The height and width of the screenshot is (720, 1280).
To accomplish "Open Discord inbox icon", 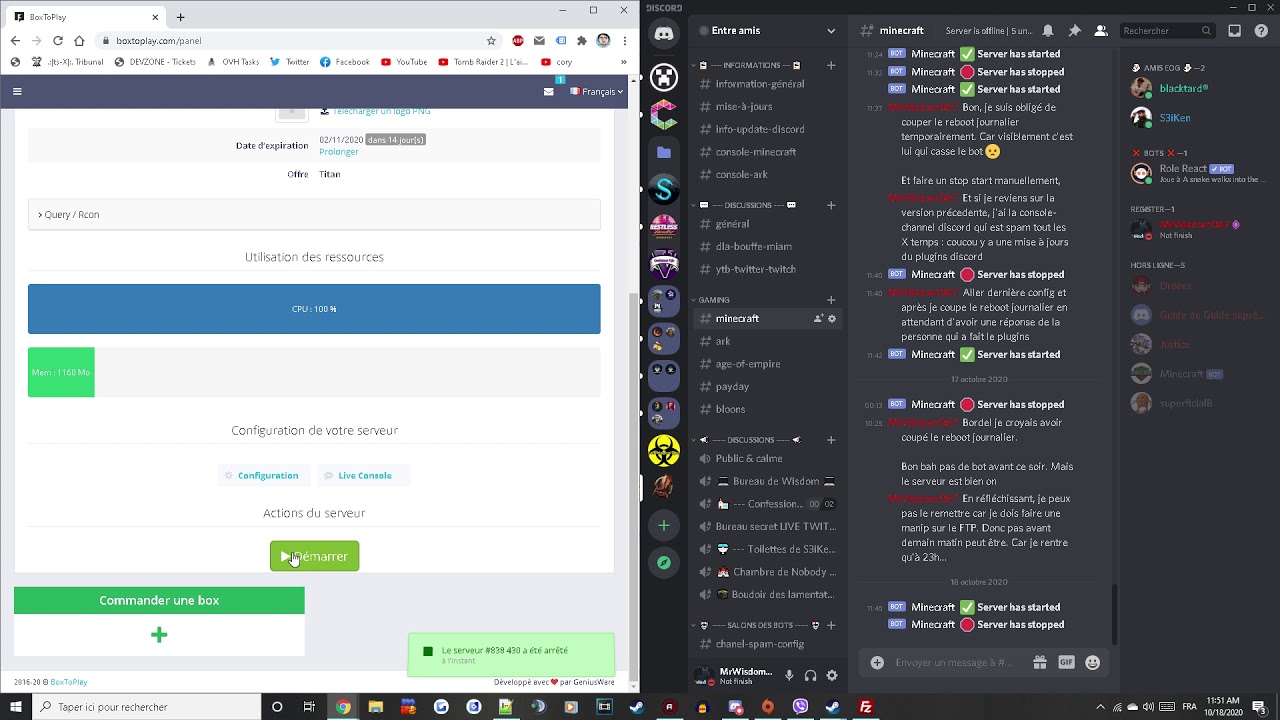I will click(x=1235, y=31).
